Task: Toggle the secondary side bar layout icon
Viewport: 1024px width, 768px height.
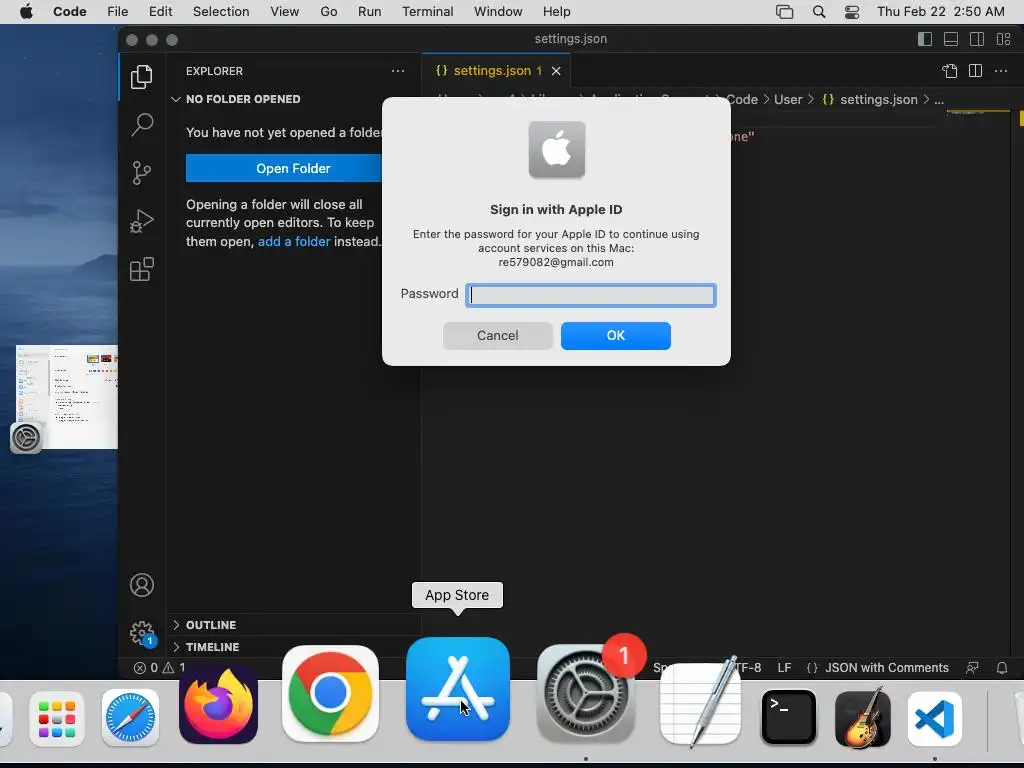Action: coord(977,39)
